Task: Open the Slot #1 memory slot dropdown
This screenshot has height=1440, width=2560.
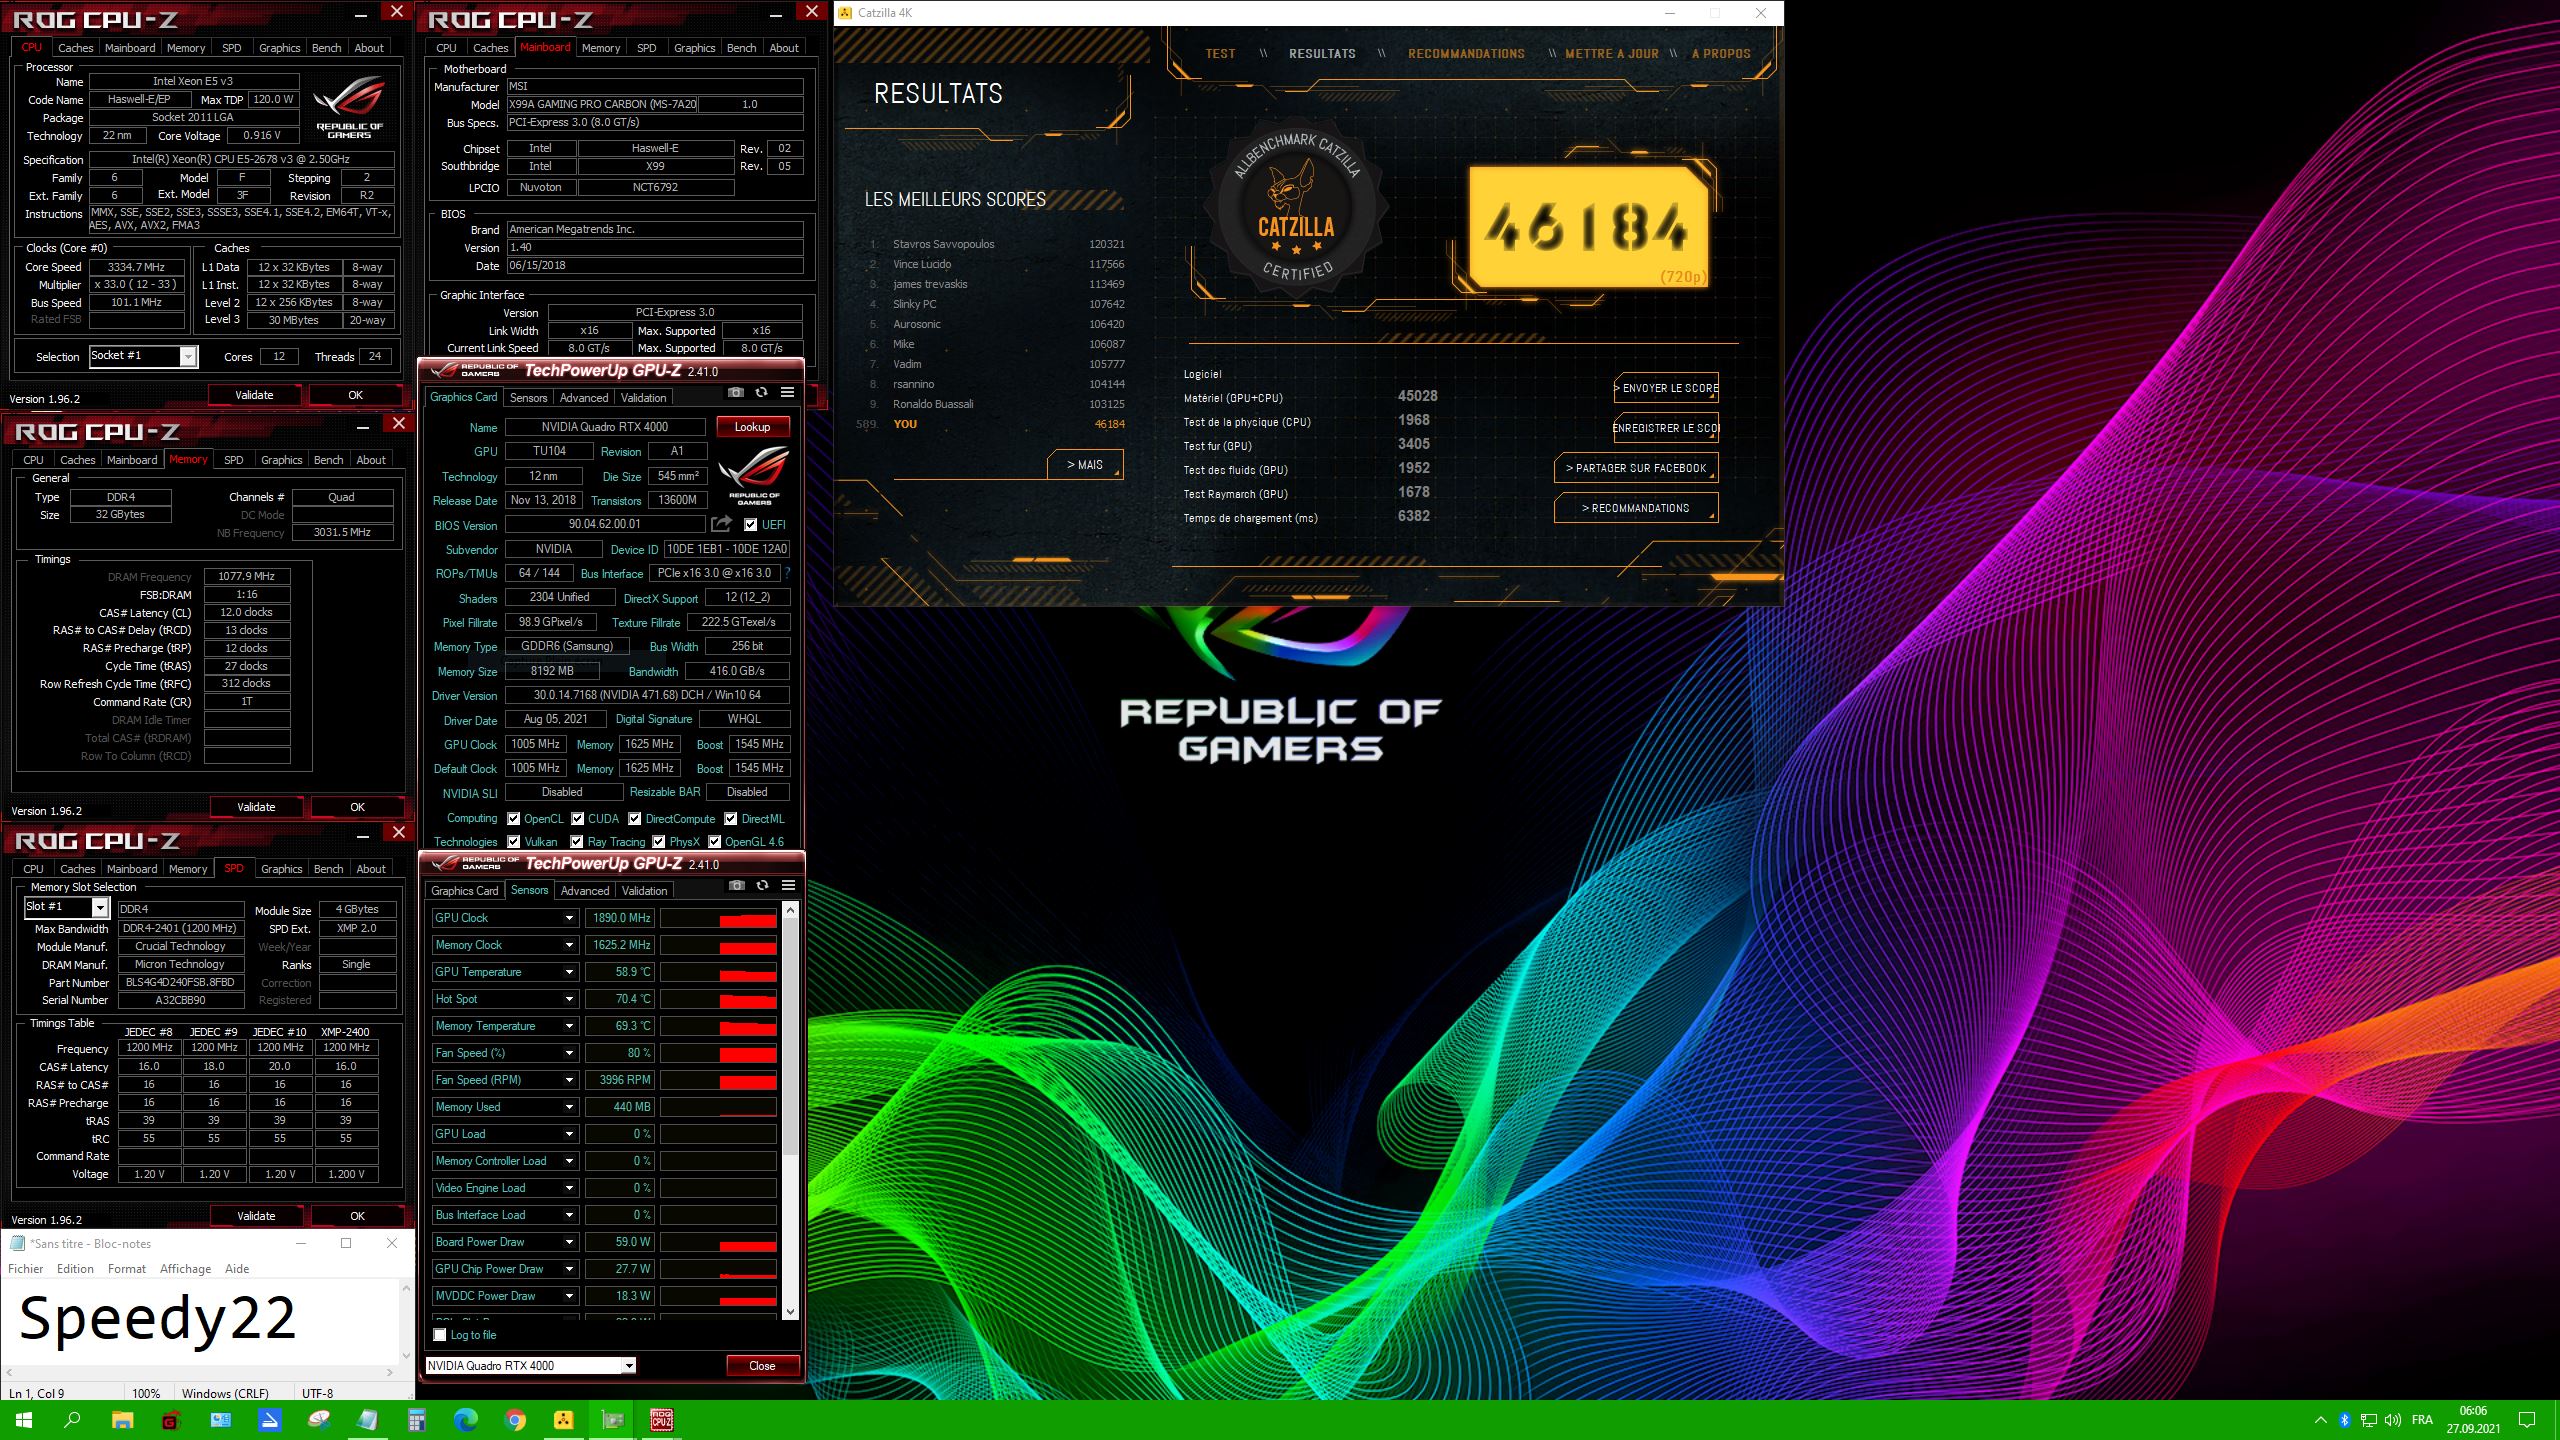Action: coord(100,907)
